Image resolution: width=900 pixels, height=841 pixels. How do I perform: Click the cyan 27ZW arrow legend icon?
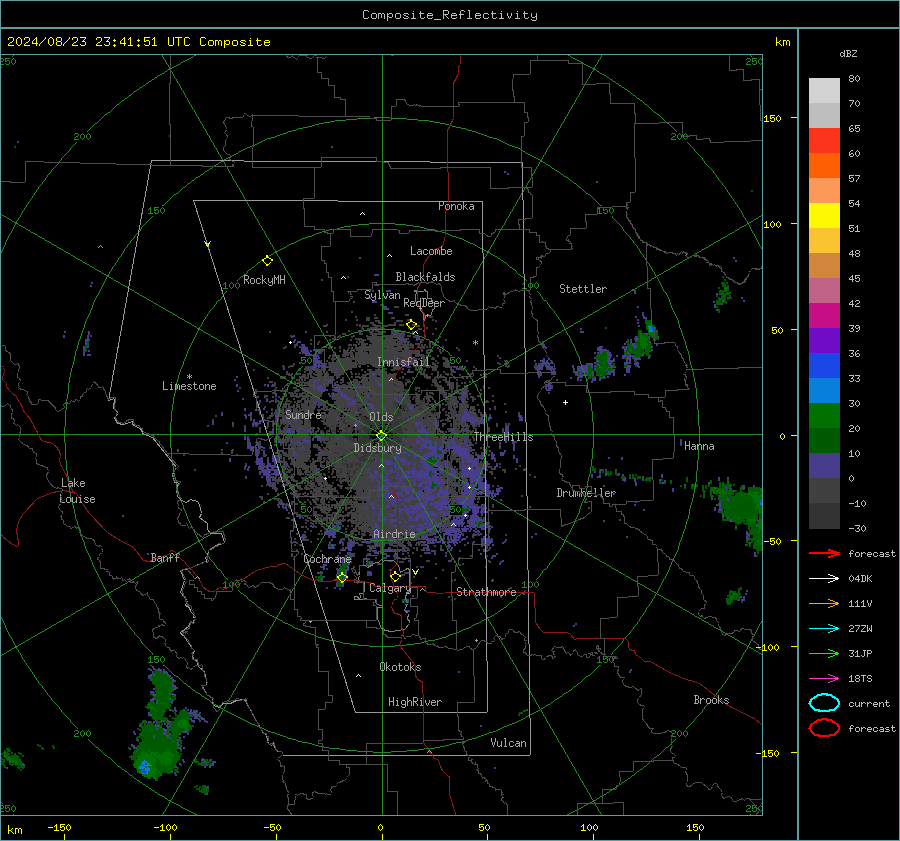coord(824,629)
